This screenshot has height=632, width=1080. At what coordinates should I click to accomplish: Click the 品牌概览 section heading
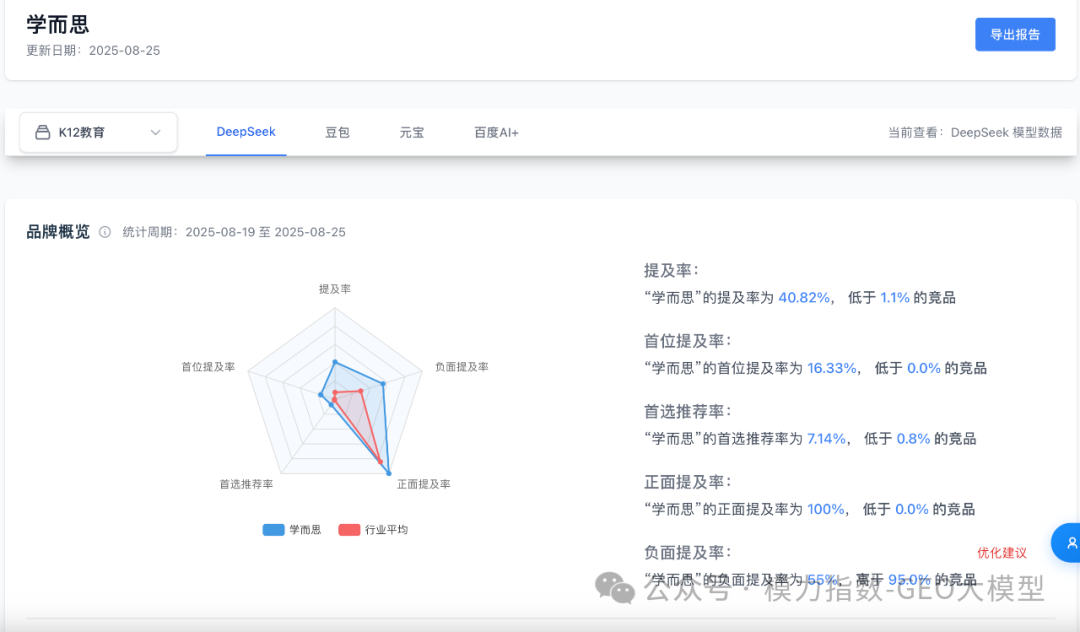(58, 232)
